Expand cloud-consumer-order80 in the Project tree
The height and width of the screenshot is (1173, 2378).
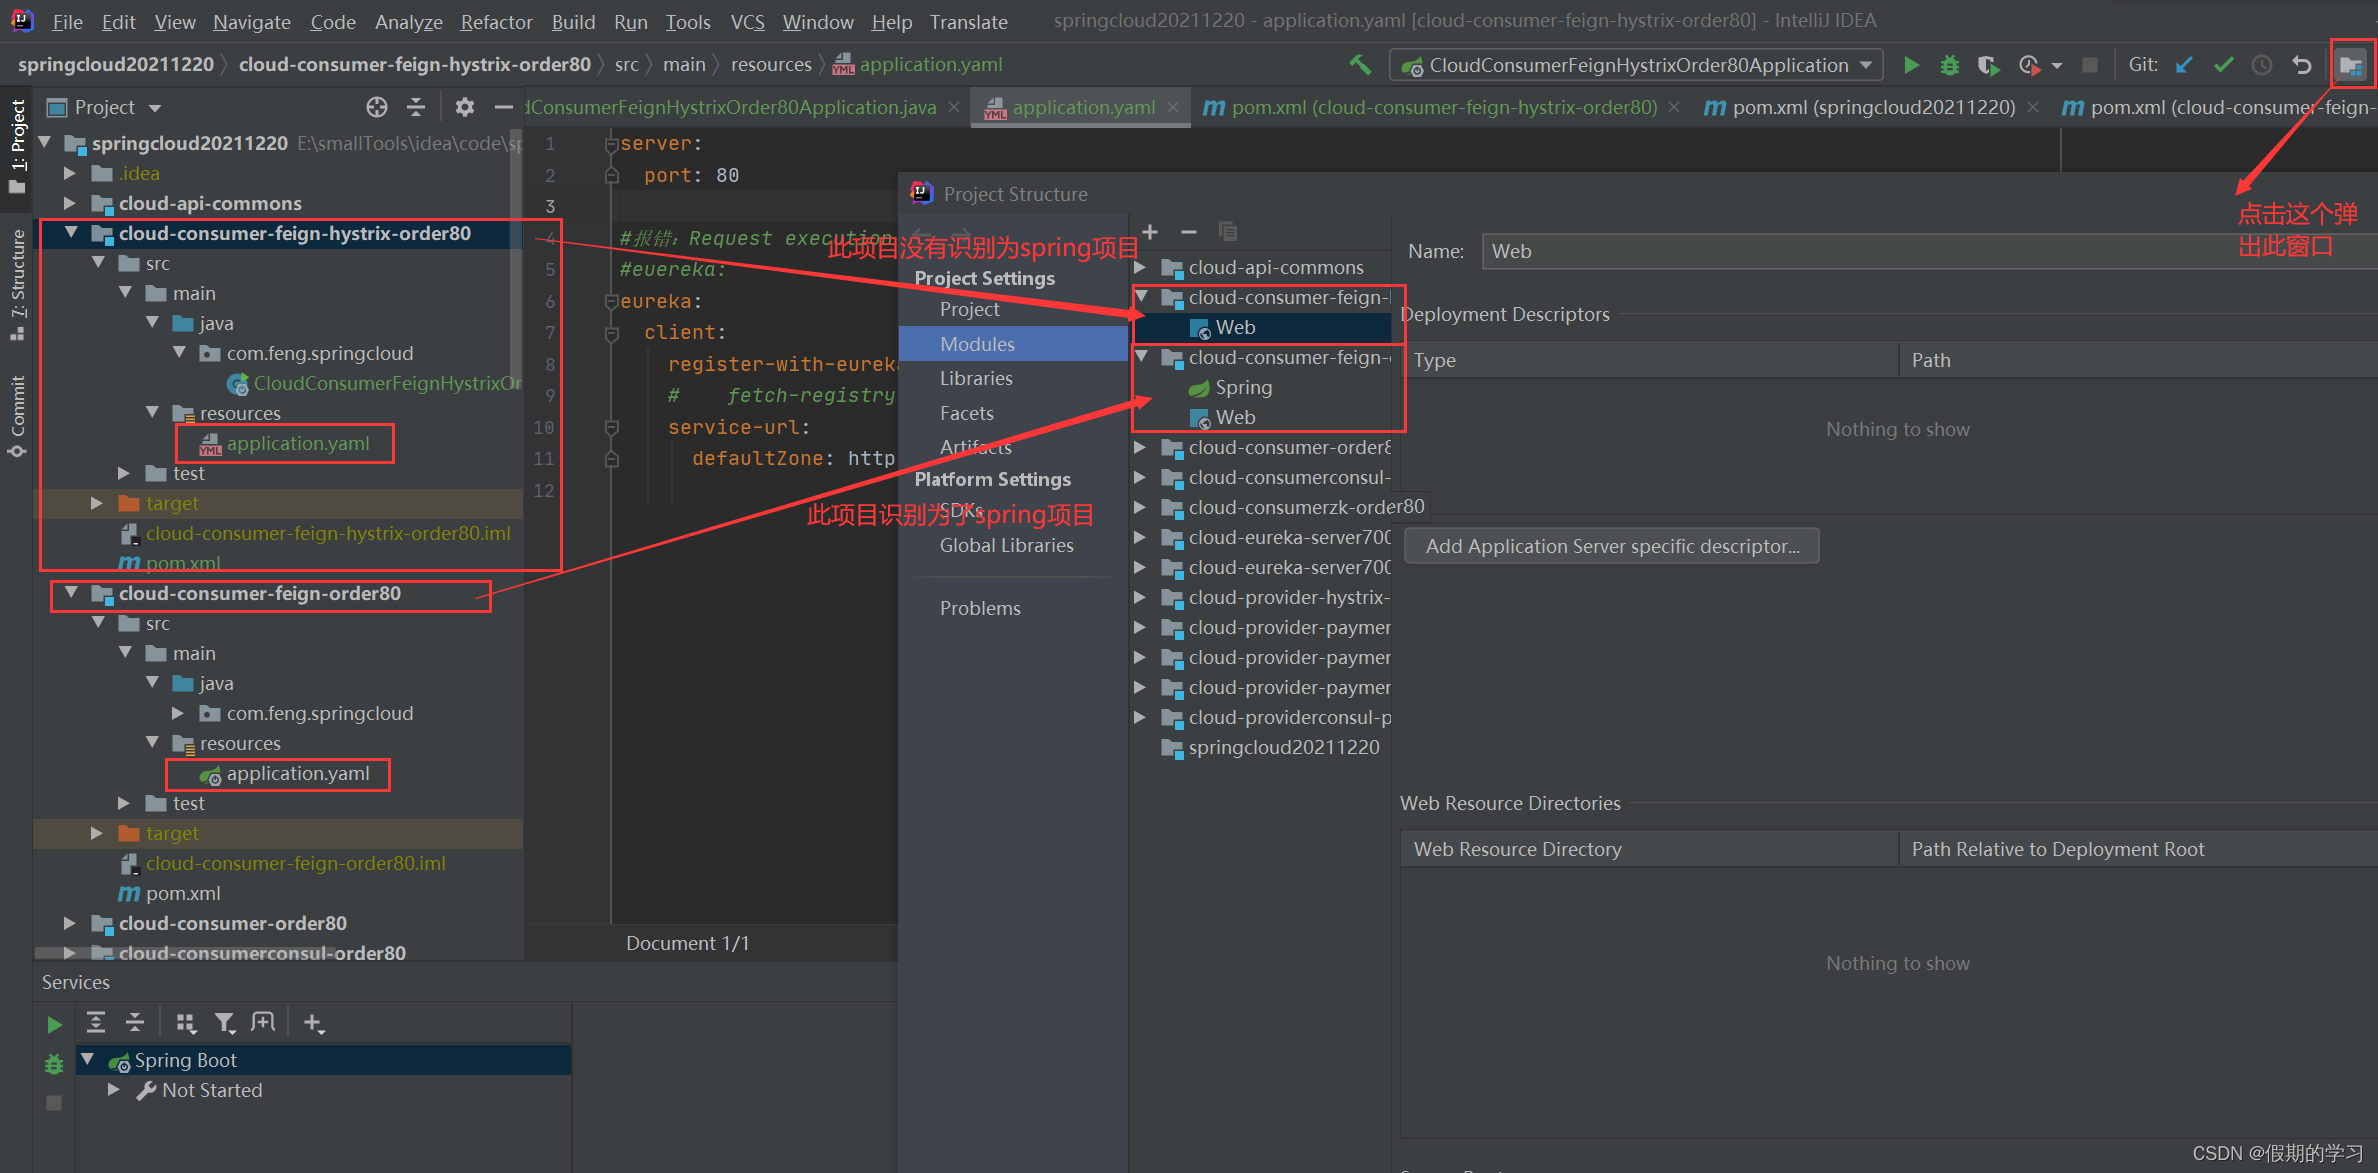[x=69, y=923]
